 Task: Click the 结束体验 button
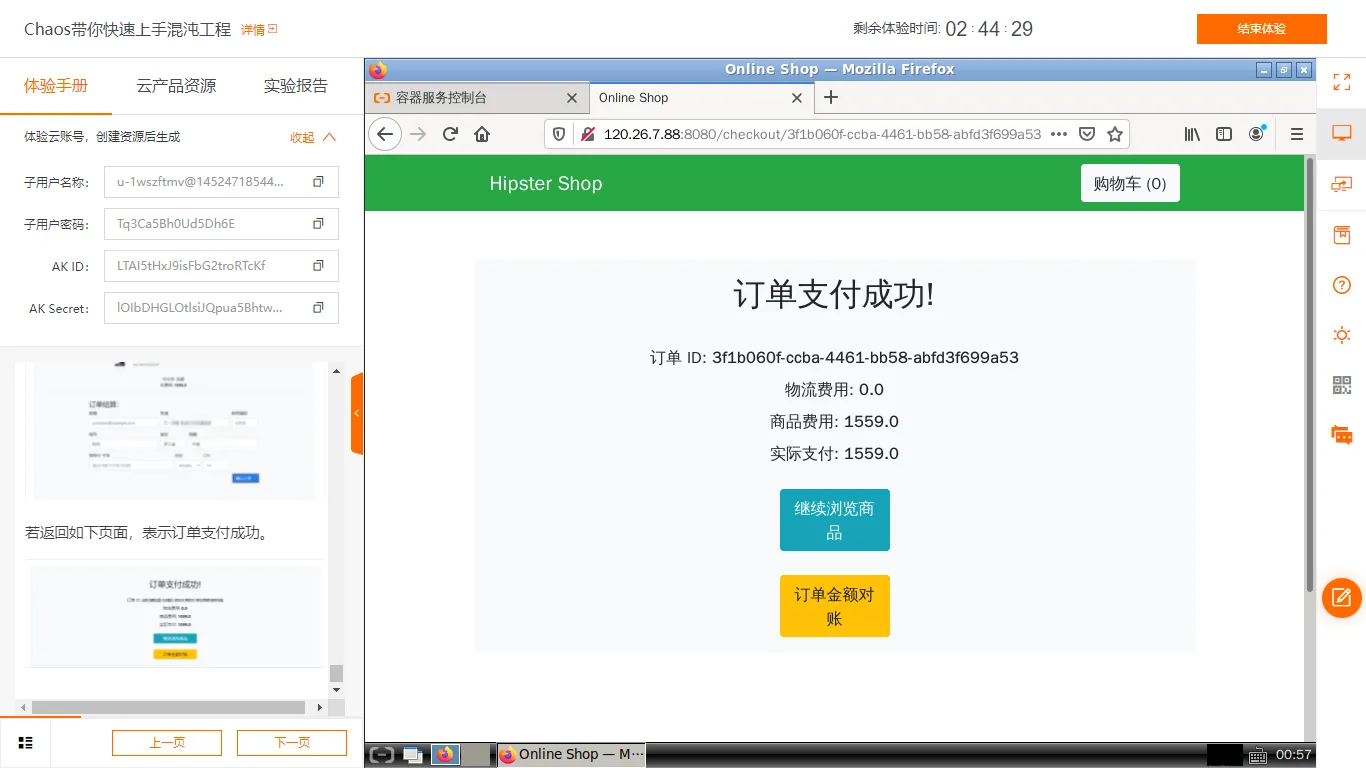(x=1262, y=29)
